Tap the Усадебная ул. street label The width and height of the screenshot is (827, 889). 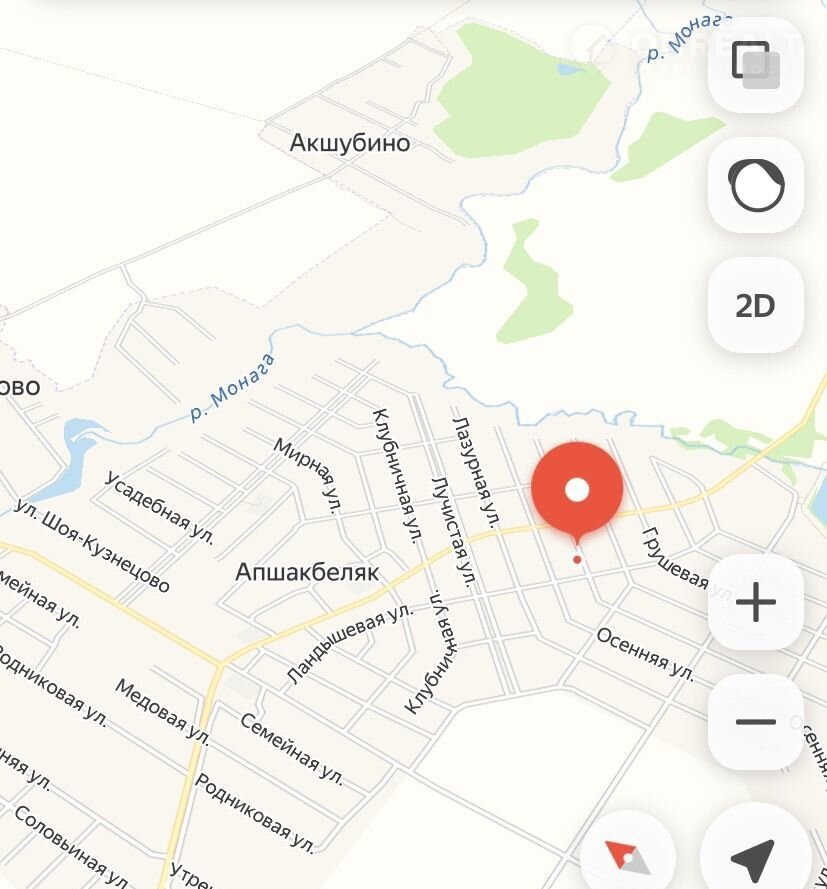pyautogui.click(x=160, y=507)
